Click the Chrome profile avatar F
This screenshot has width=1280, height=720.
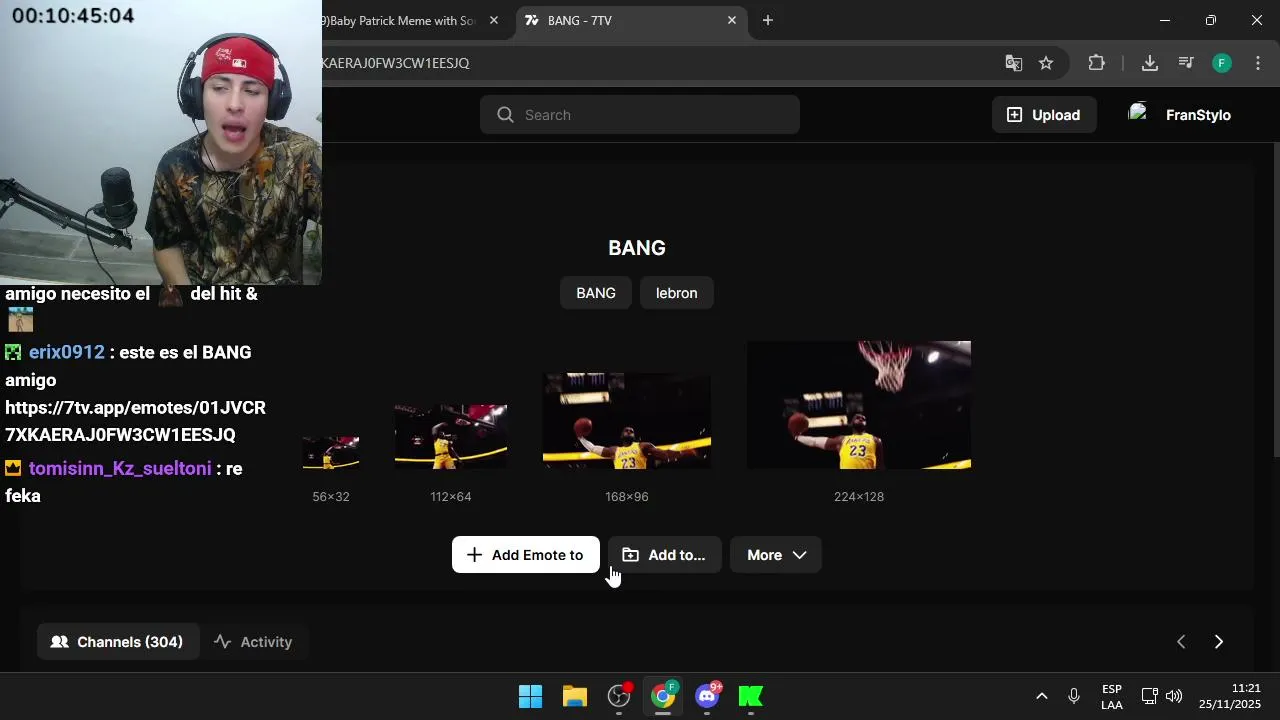(x=1222, y=63)
